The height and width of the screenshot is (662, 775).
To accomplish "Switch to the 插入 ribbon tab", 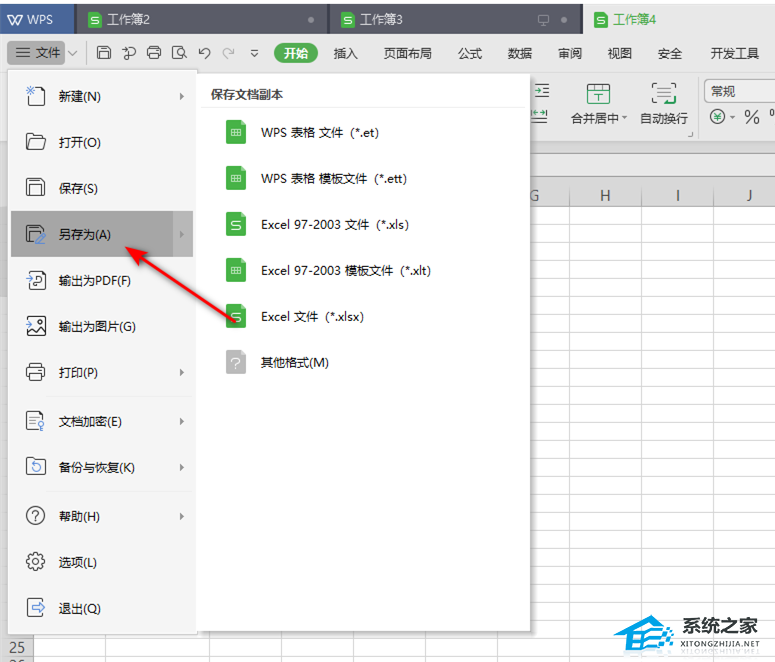I will [345, 53].
